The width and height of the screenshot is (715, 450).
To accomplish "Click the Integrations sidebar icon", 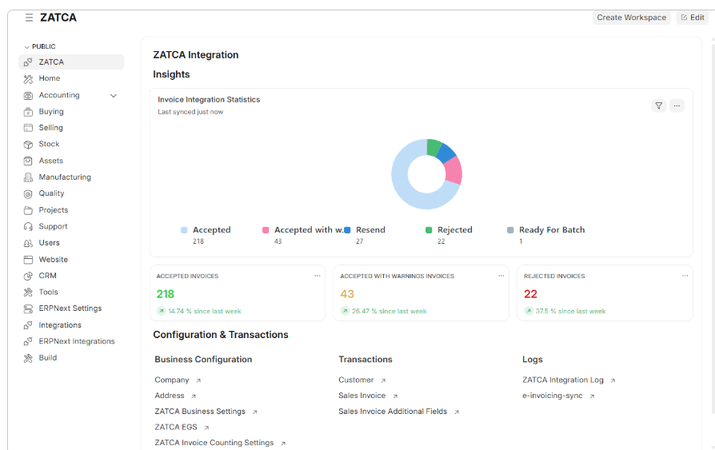I will (x=28, y=325).
